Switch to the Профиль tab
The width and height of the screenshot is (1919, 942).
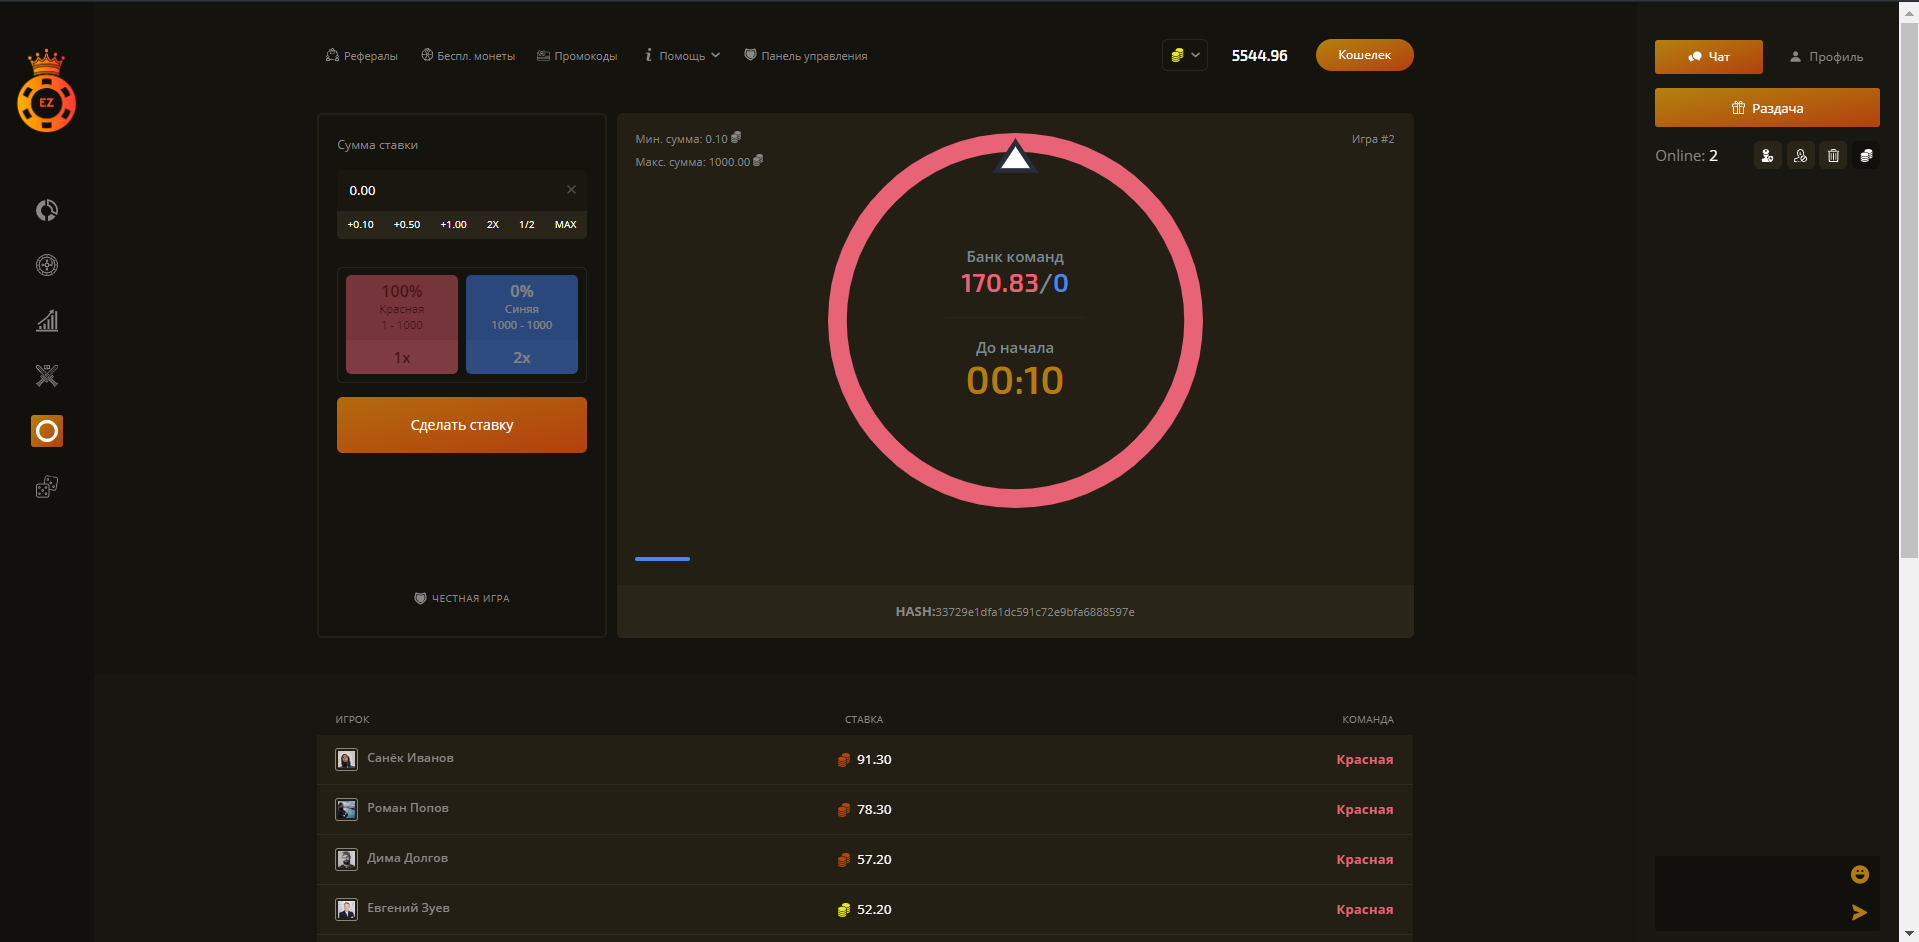1826,57
